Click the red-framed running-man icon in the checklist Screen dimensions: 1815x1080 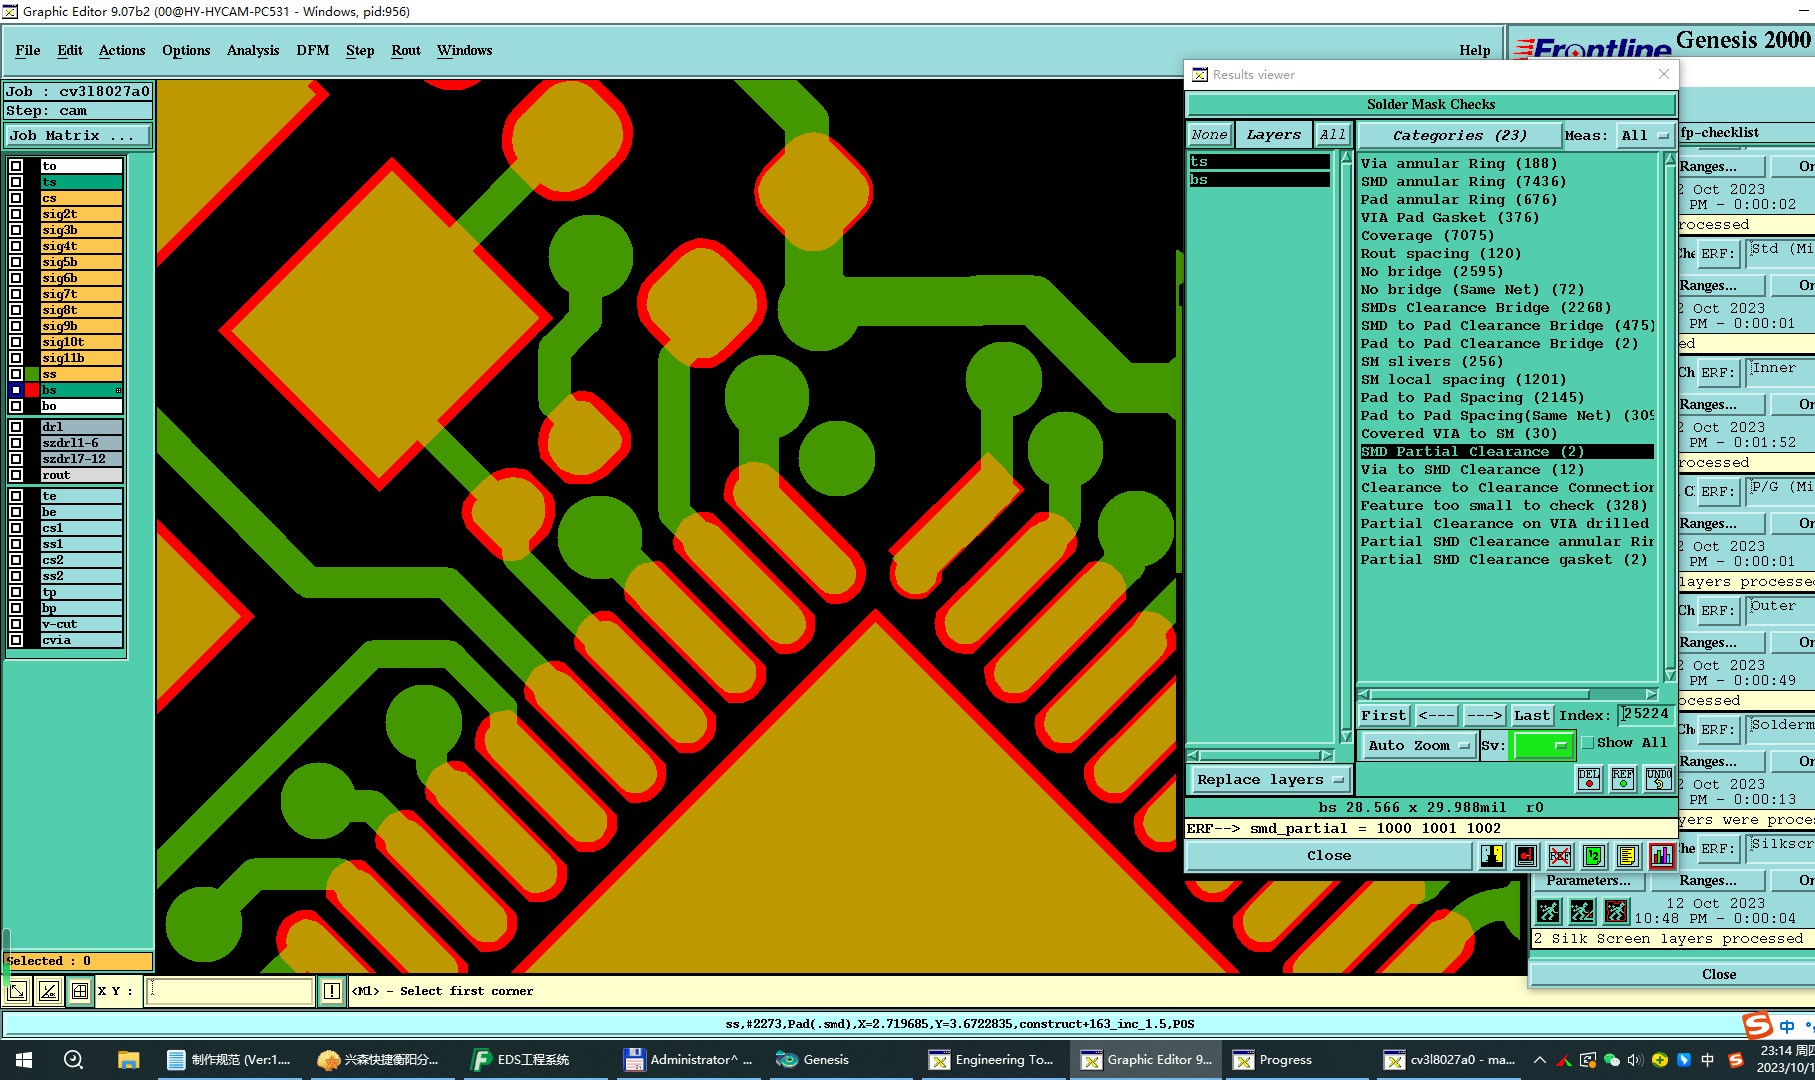(1616, 911)
